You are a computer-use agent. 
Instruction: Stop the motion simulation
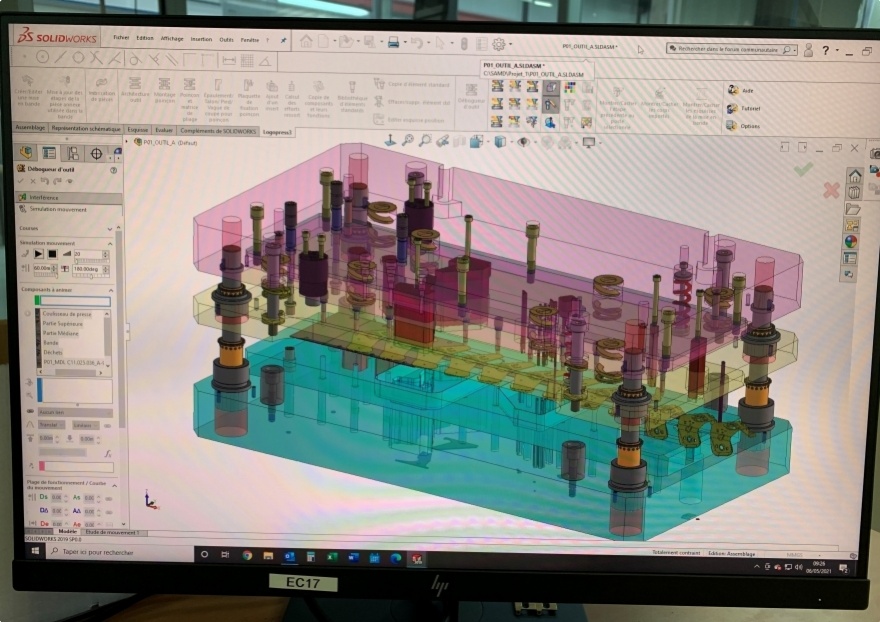coord(52,255)
